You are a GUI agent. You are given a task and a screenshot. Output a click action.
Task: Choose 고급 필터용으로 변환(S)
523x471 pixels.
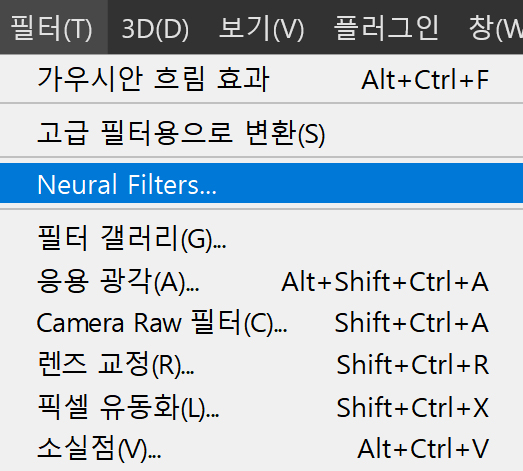[x=262, y=133]
